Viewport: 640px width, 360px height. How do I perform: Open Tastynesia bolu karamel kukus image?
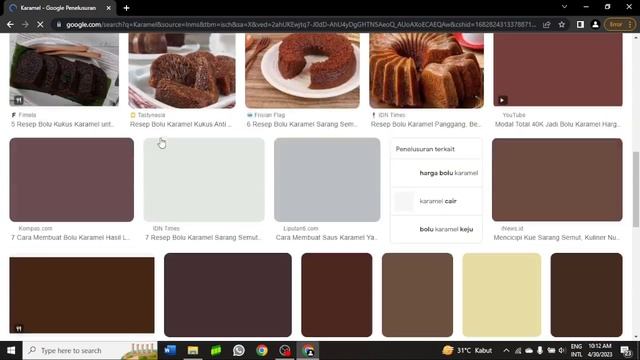[182, 71]
